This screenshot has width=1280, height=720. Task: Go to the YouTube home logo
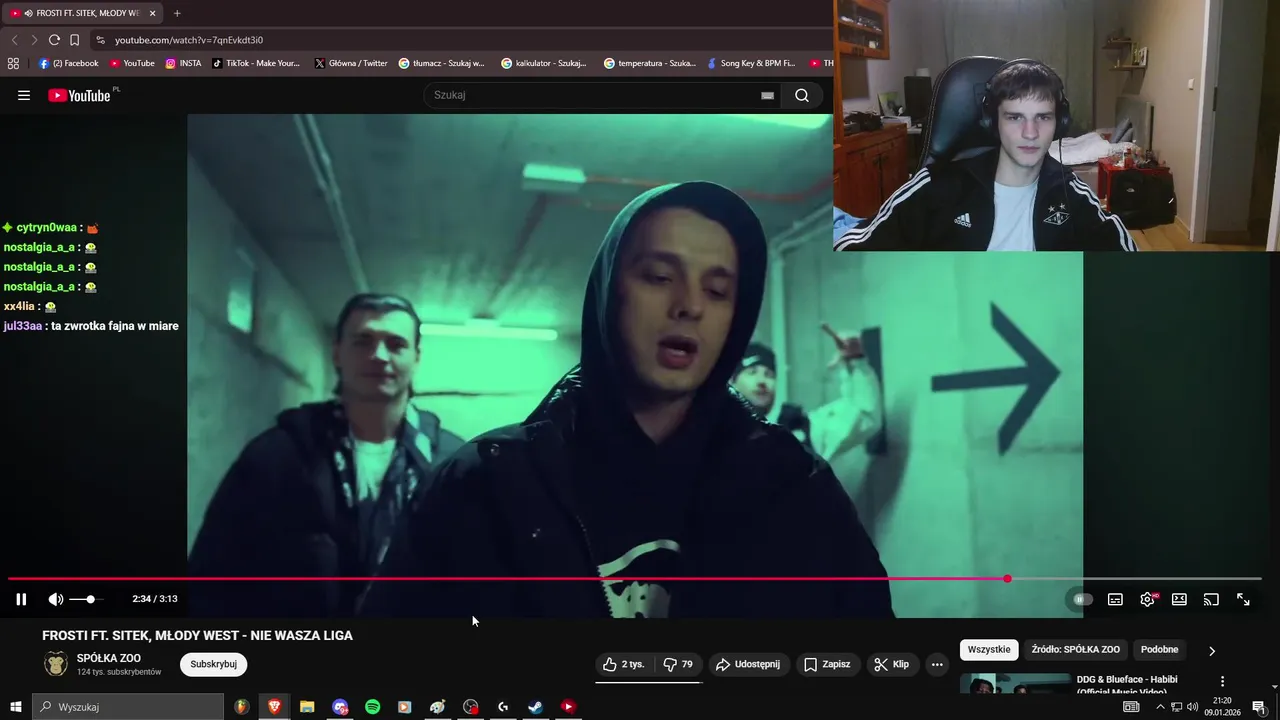[x=80, y=95]
